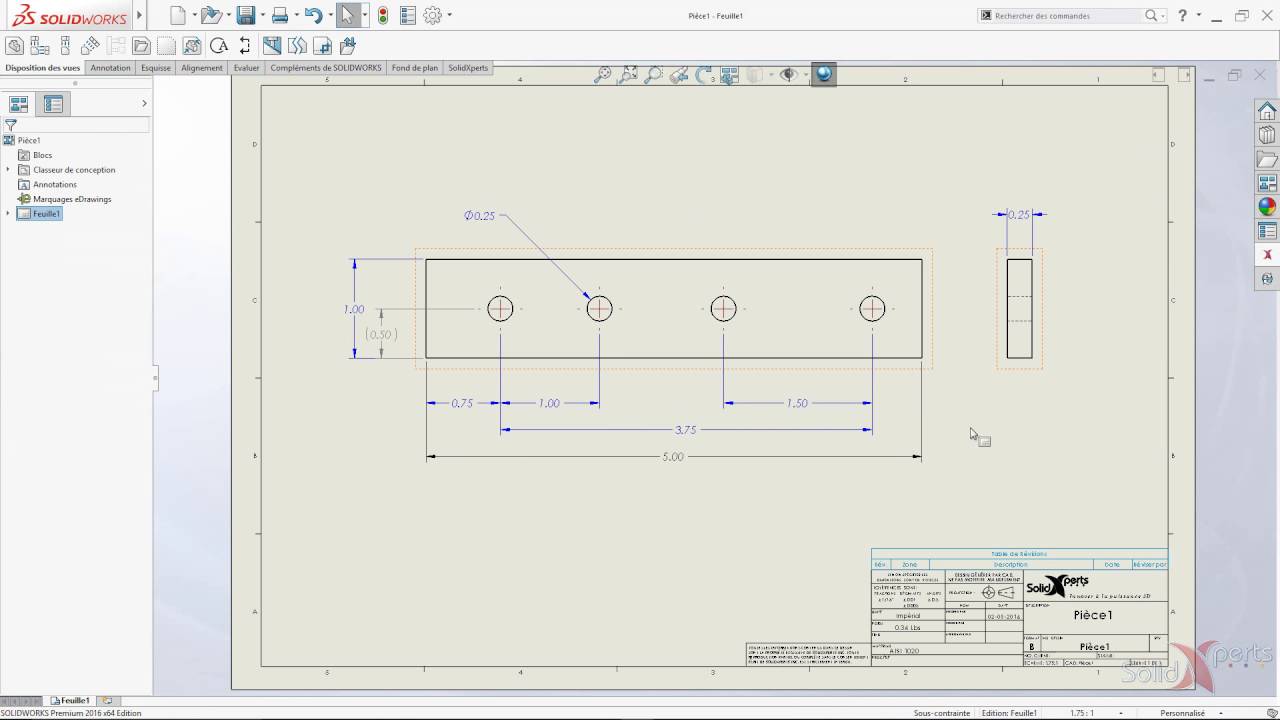Open File Explorer folder in task pane

[x=1267, y=159]
